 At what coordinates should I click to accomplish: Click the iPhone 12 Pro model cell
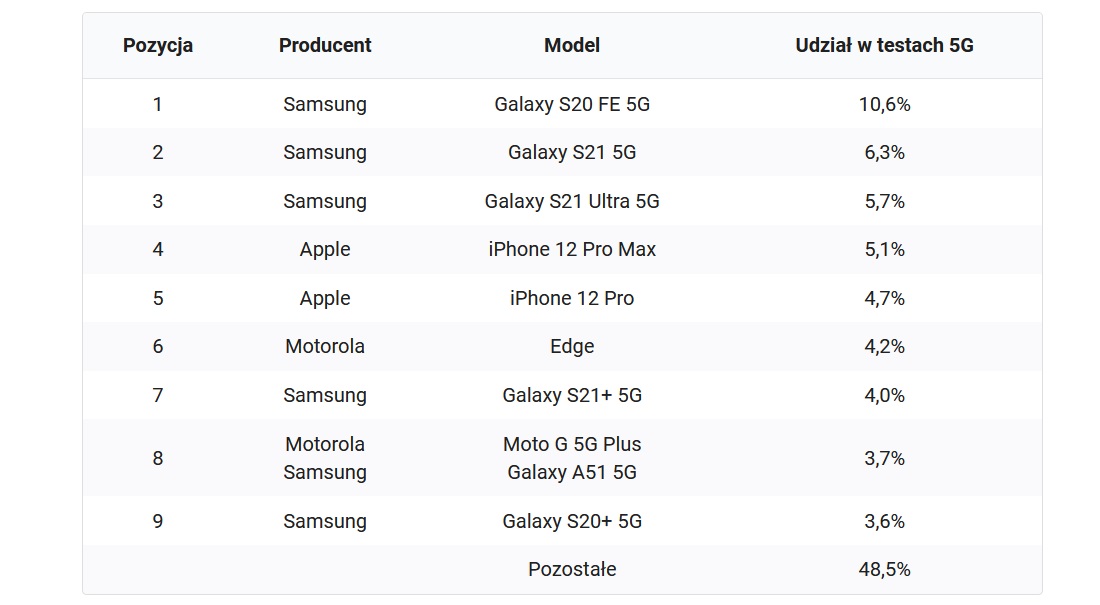pos(572,298)
